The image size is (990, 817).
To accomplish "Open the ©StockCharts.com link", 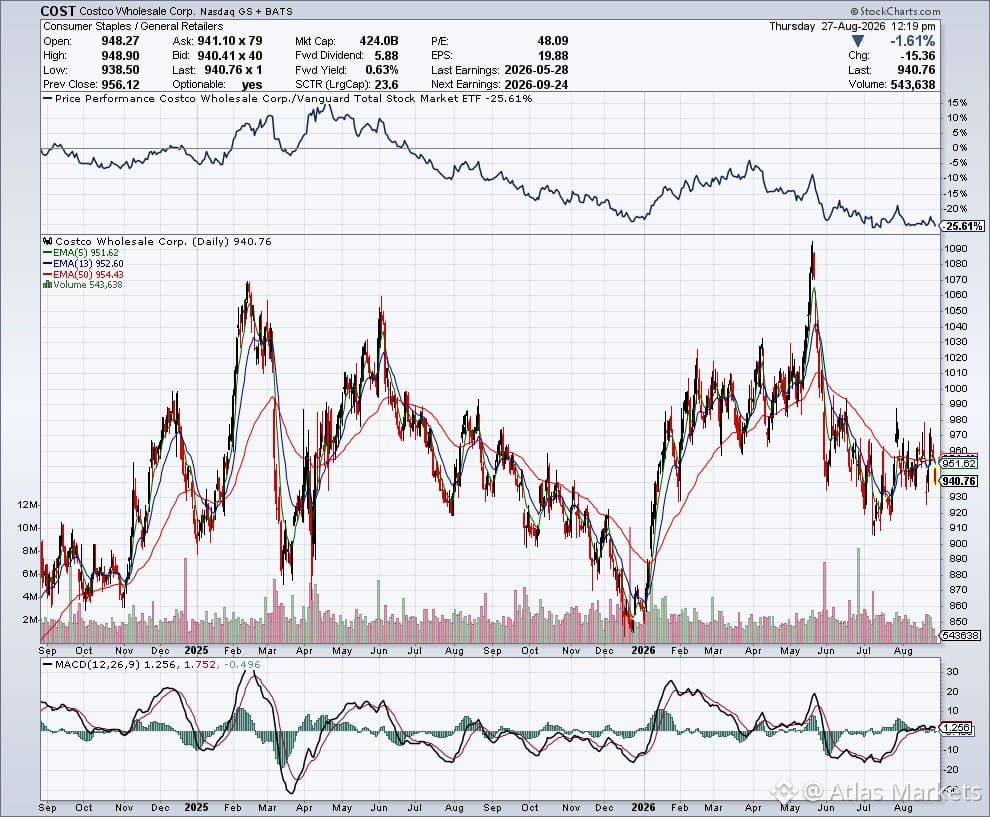I will [895, 11].
